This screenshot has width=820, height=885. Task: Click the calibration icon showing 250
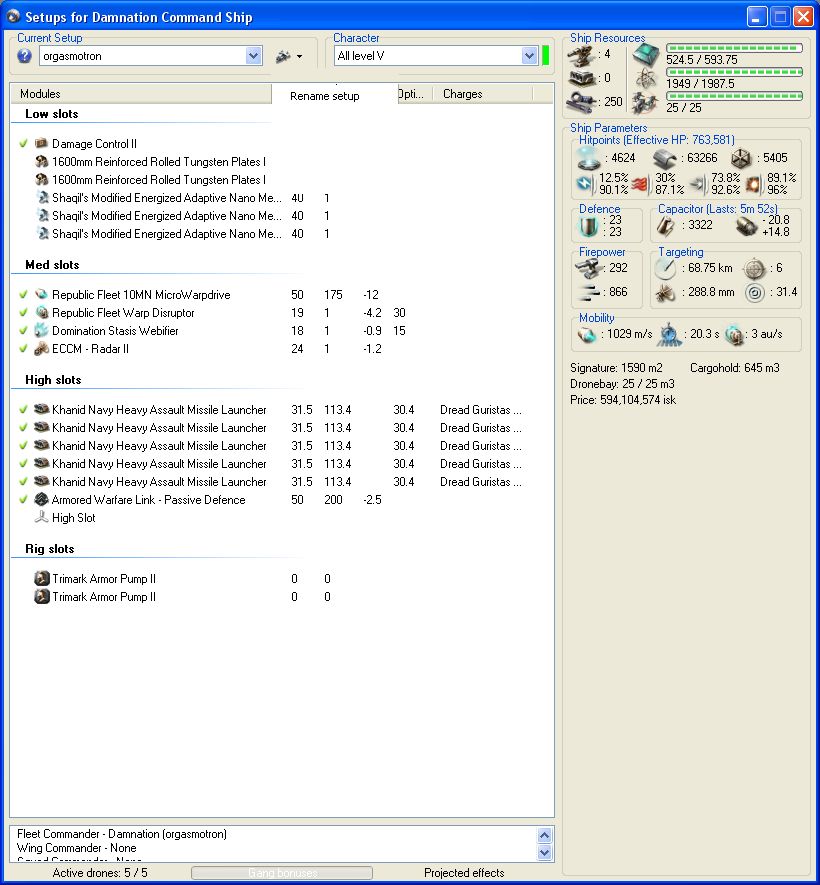click(x=581, y=102)
